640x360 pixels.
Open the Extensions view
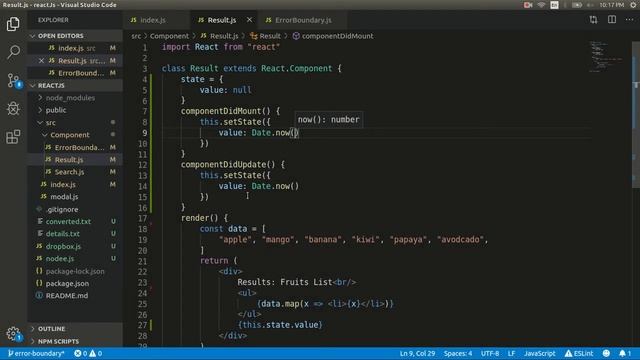[13, 137]
